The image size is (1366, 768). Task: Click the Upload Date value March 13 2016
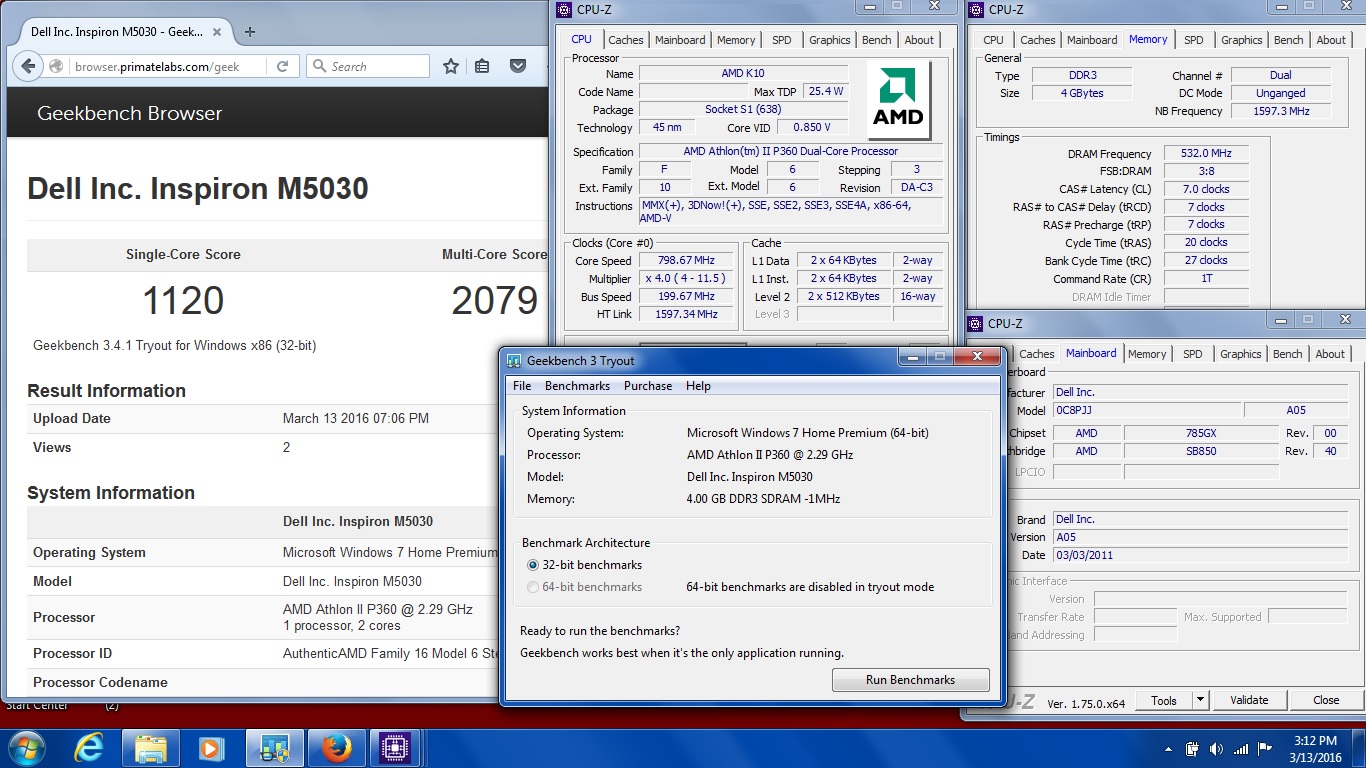pos(356,419)
